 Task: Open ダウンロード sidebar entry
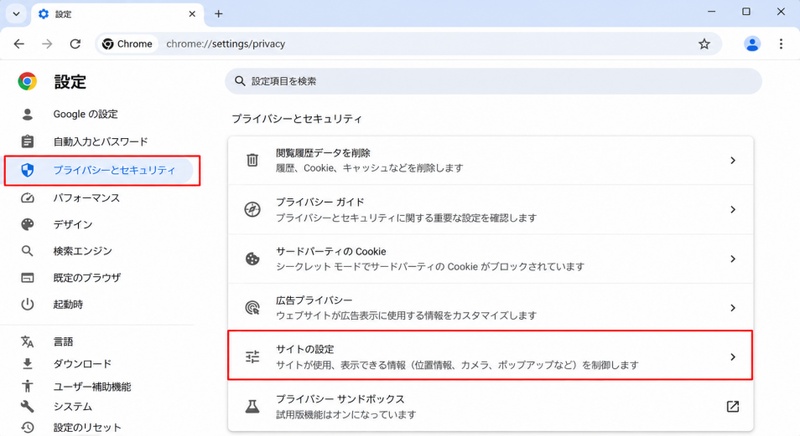[82, 364]
